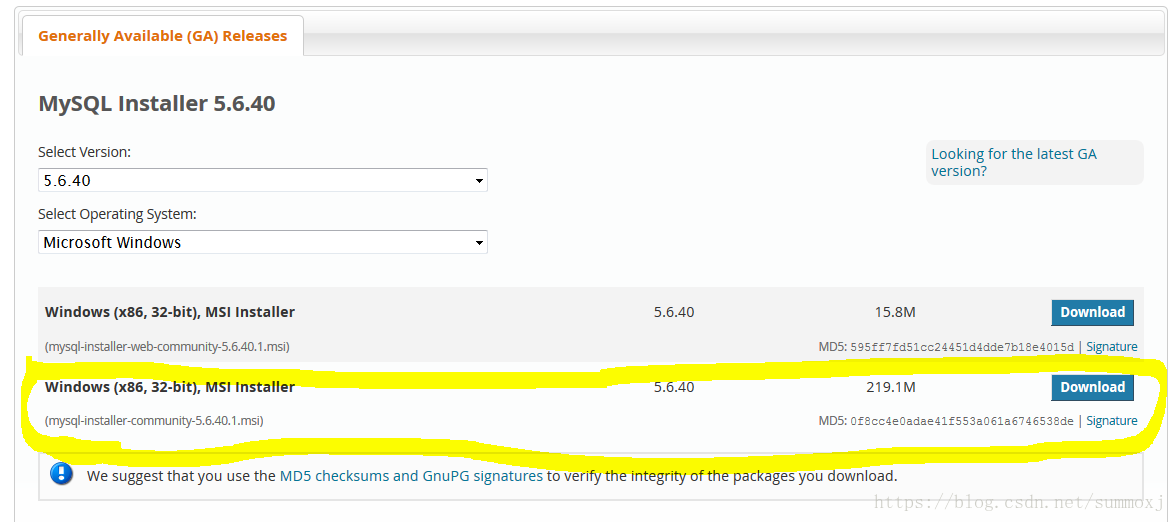This screenshot has width=1175, height=522.
Task: Click the installer title in the 219.1M row
Action: (x=170, y=387)
